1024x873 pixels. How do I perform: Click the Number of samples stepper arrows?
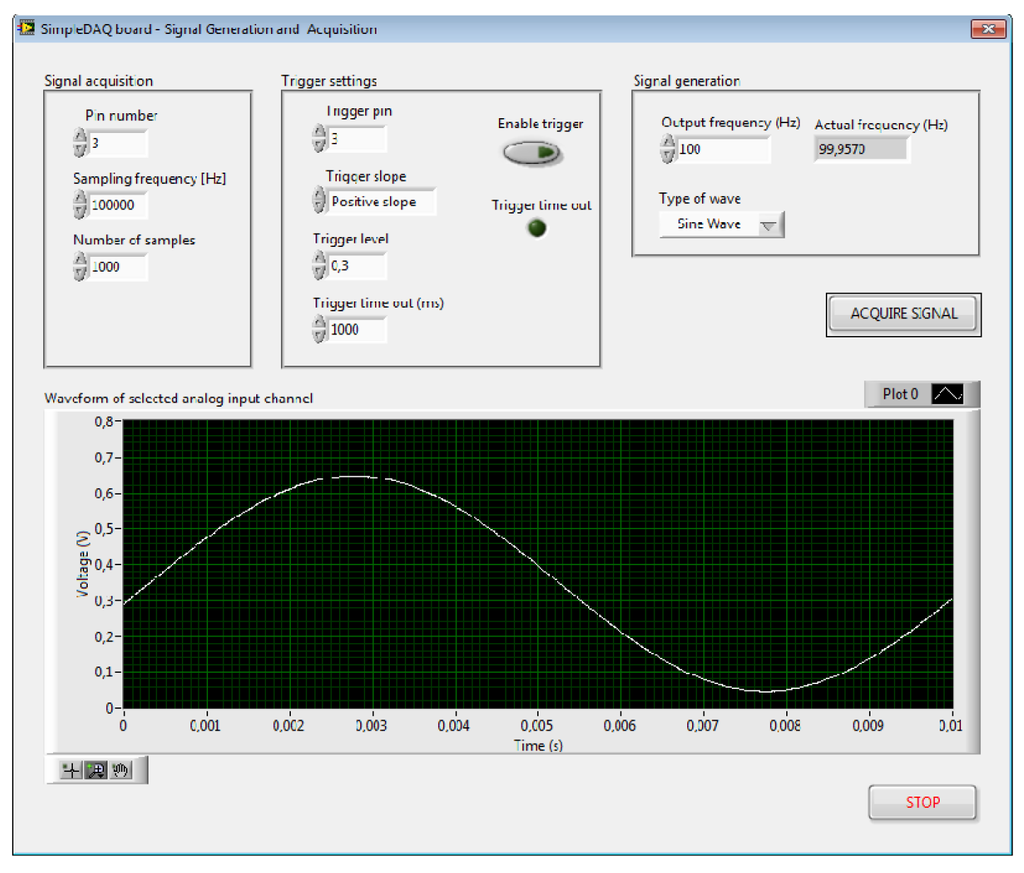tap(80, 267)
